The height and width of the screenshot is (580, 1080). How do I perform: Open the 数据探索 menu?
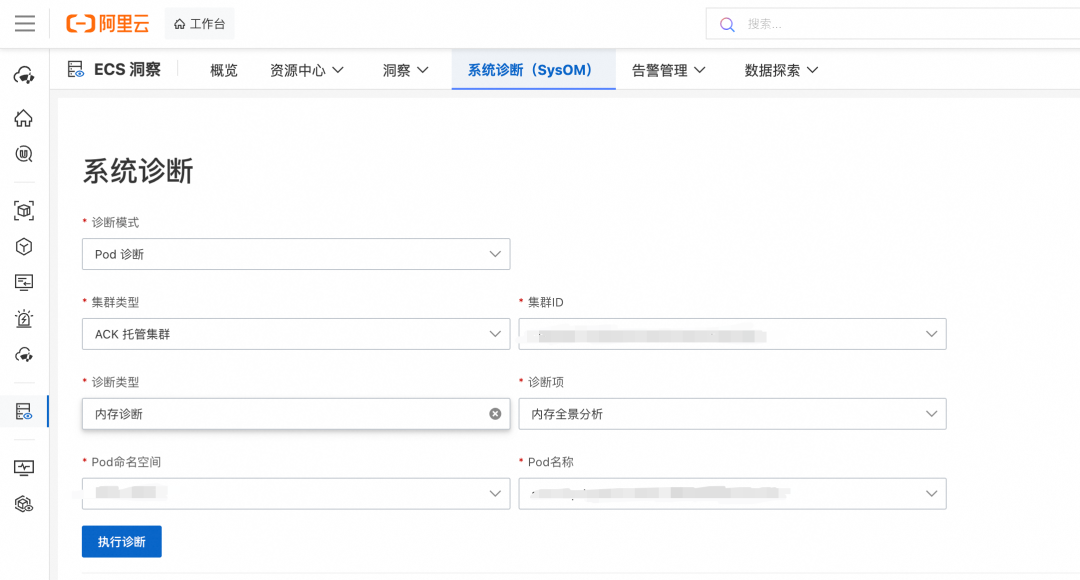pyautogui.click(x=781, y=70)
